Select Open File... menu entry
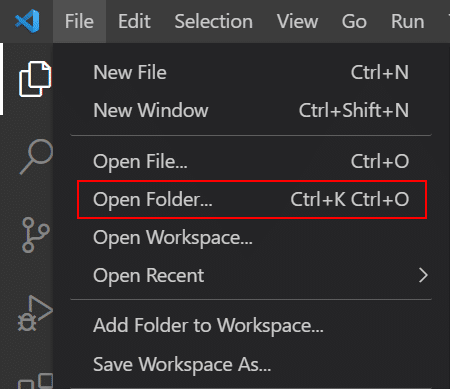The image size is (450, 389). [251, 162]
